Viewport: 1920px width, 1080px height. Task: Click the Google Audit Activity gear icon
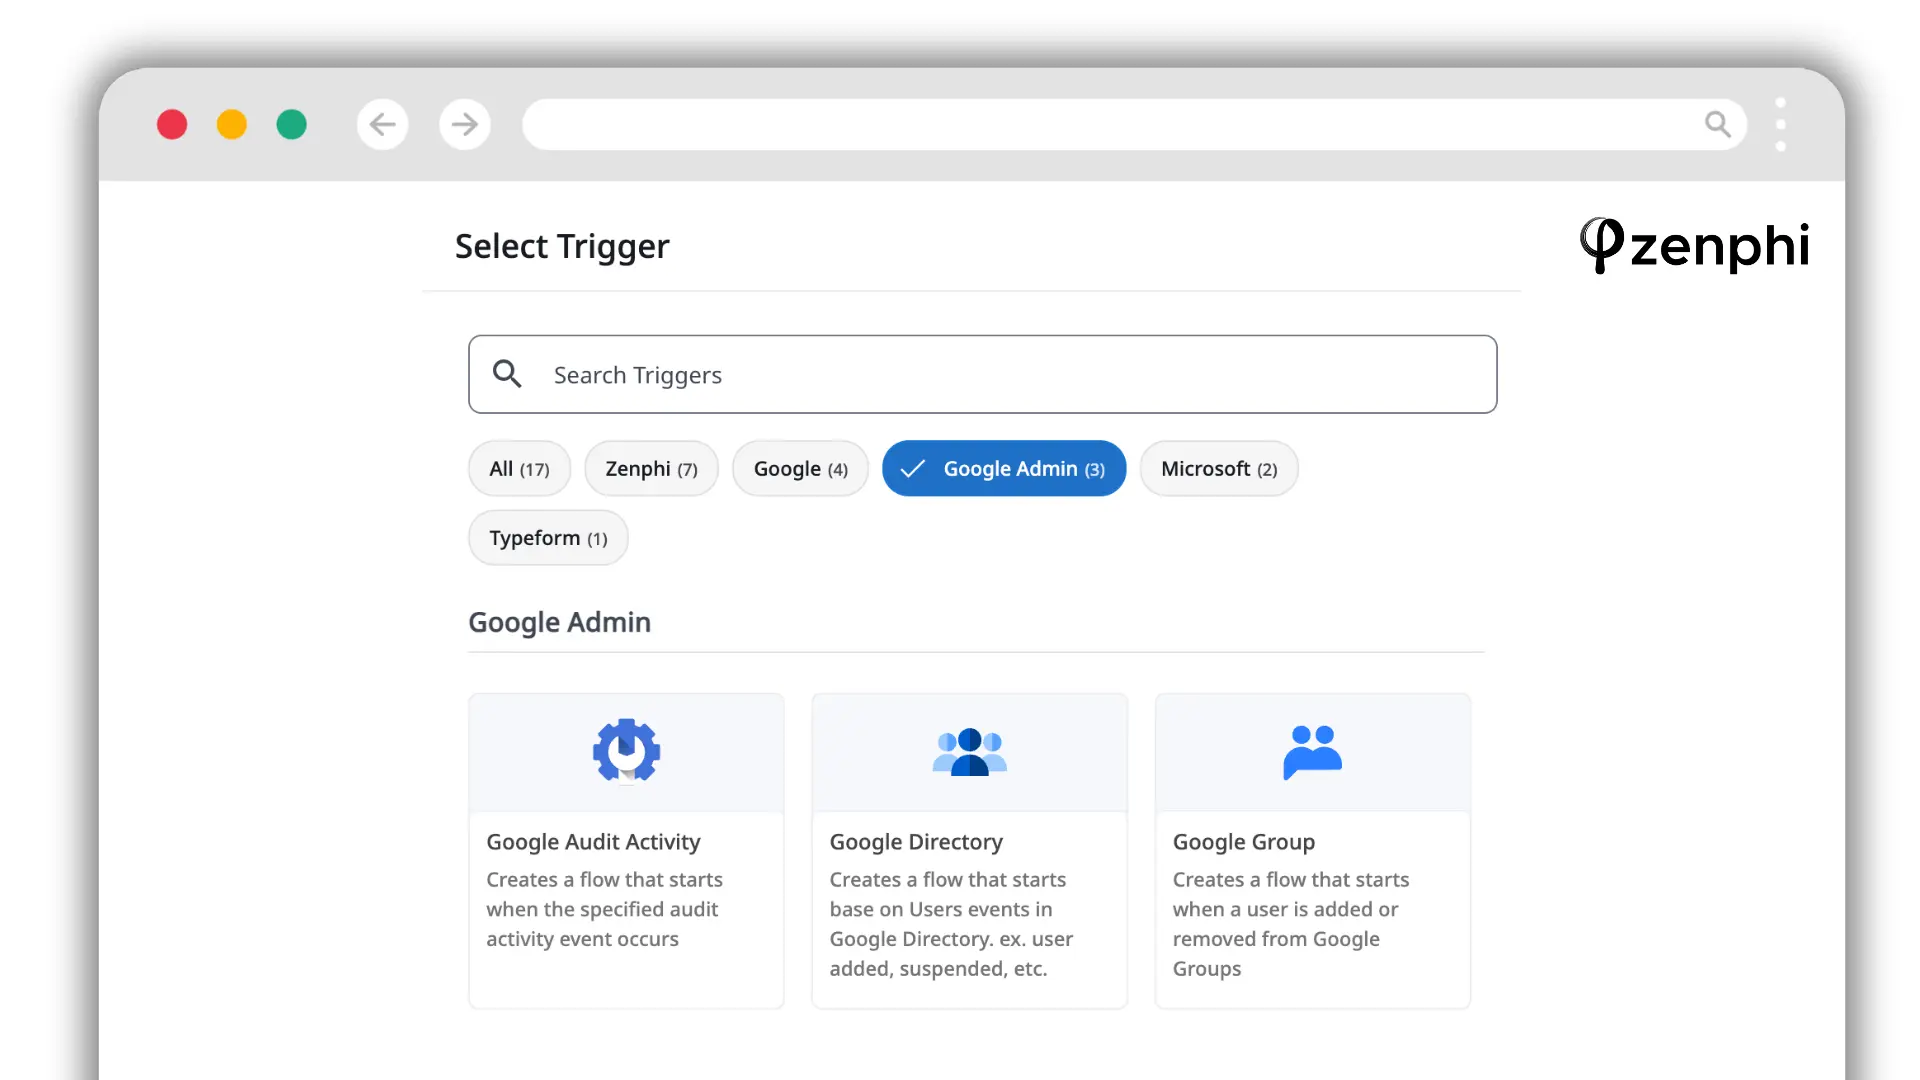pos(626,750)
